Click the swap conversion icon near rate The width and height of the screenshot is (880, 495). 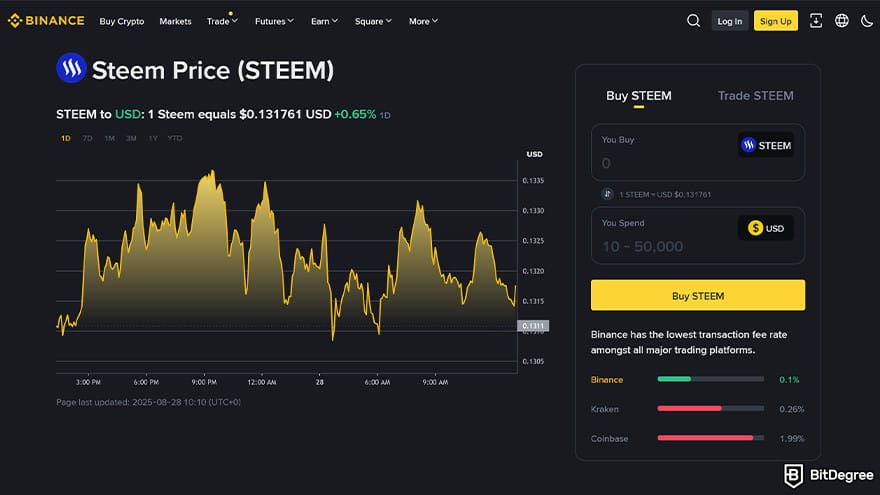pyautogui.click(x=607, y=194)
